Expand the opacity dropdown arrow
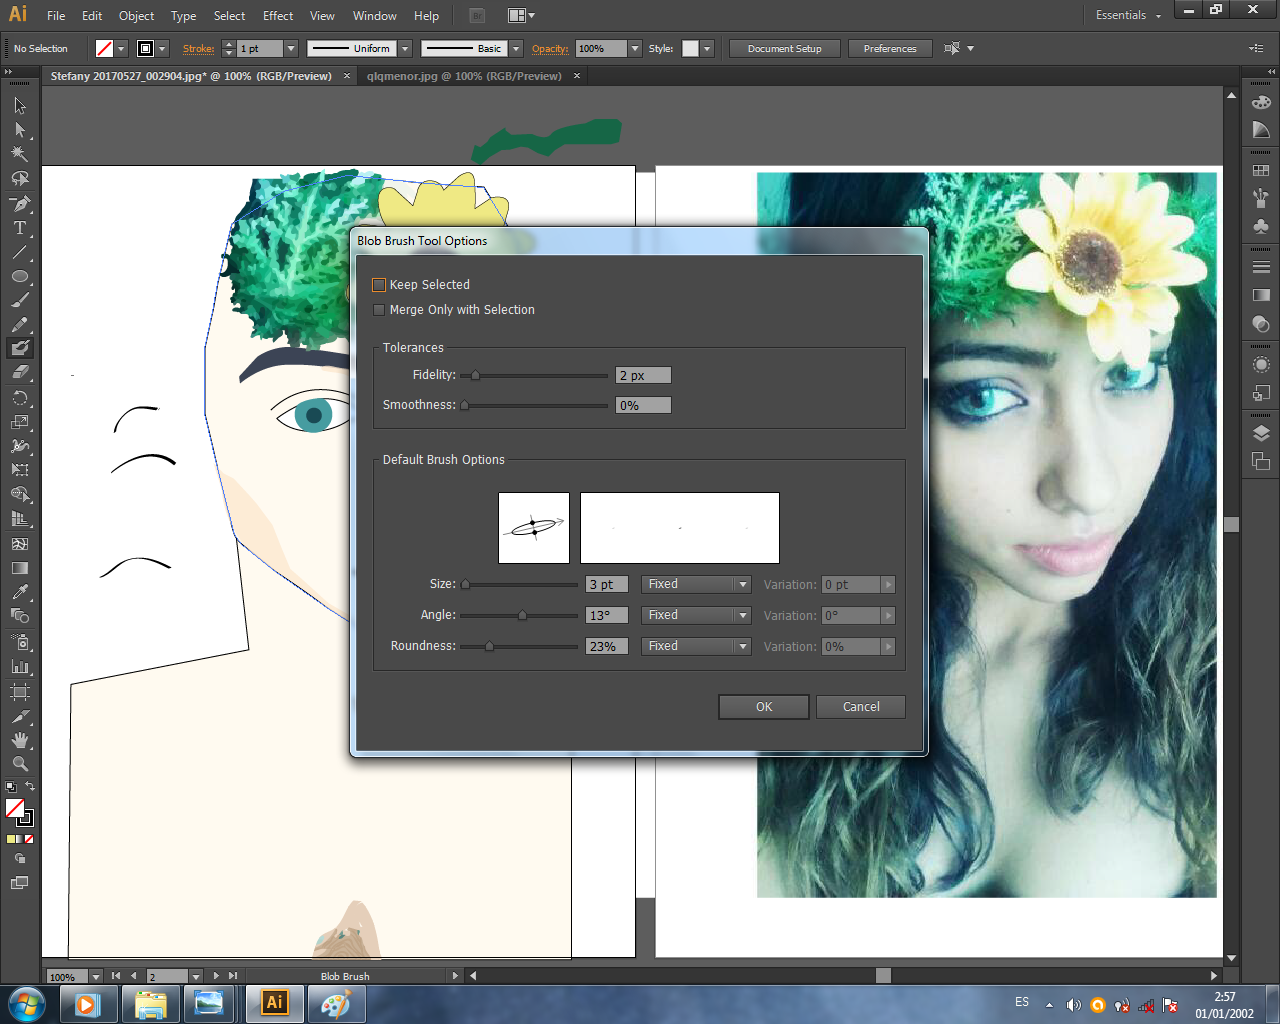Viewport: 1280px width, 1024px height. [634, 48]
